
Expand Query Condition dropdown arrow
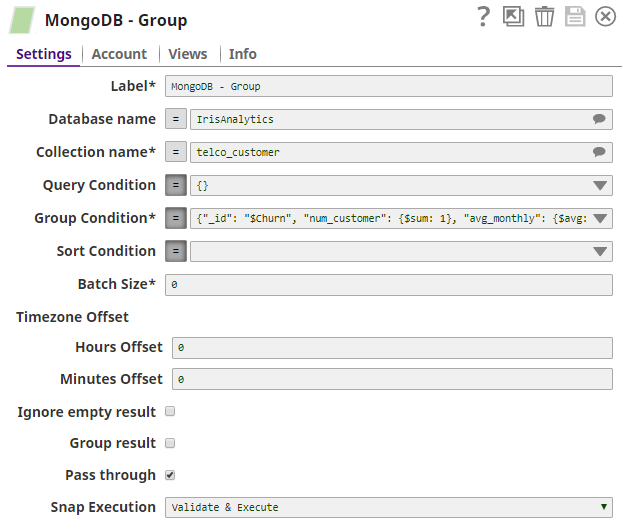click(600, 185)
